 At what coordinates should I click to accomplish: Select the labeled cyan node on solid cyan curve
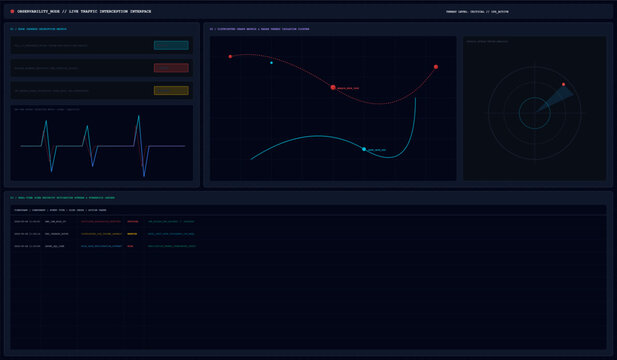tap(364, 149)
